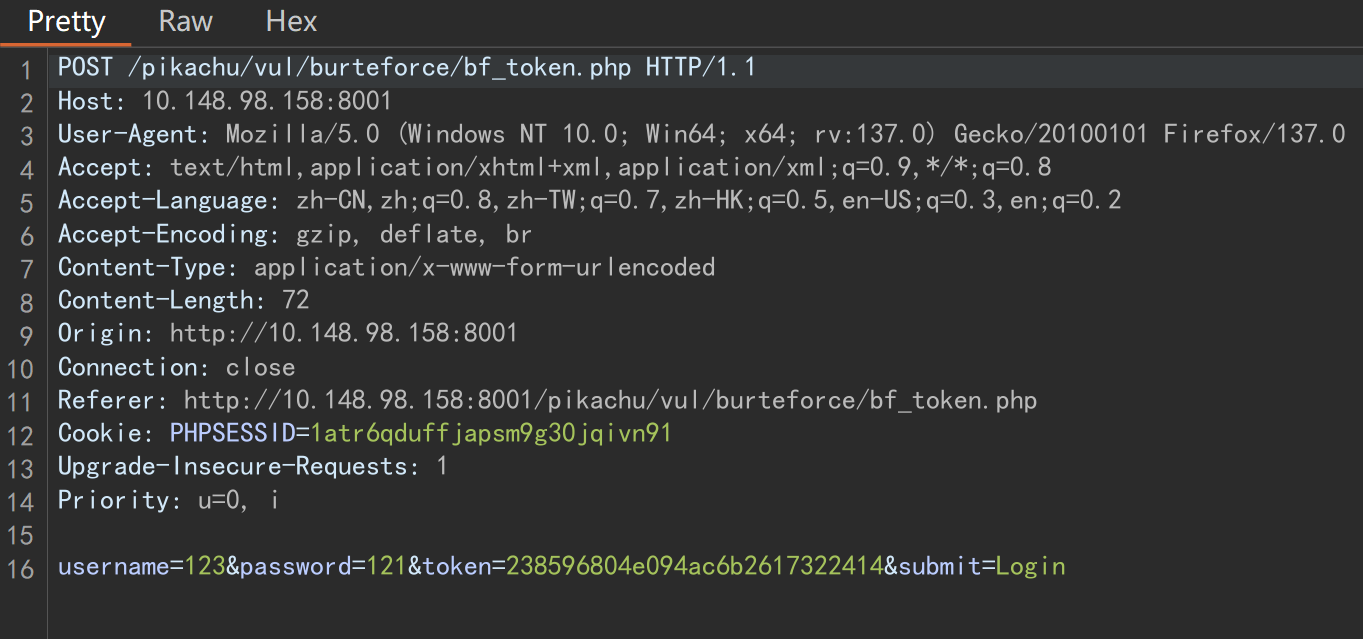This screenshot has height=639, width=1363.
Task: Click the Connection close value
Action: (260, 367)
